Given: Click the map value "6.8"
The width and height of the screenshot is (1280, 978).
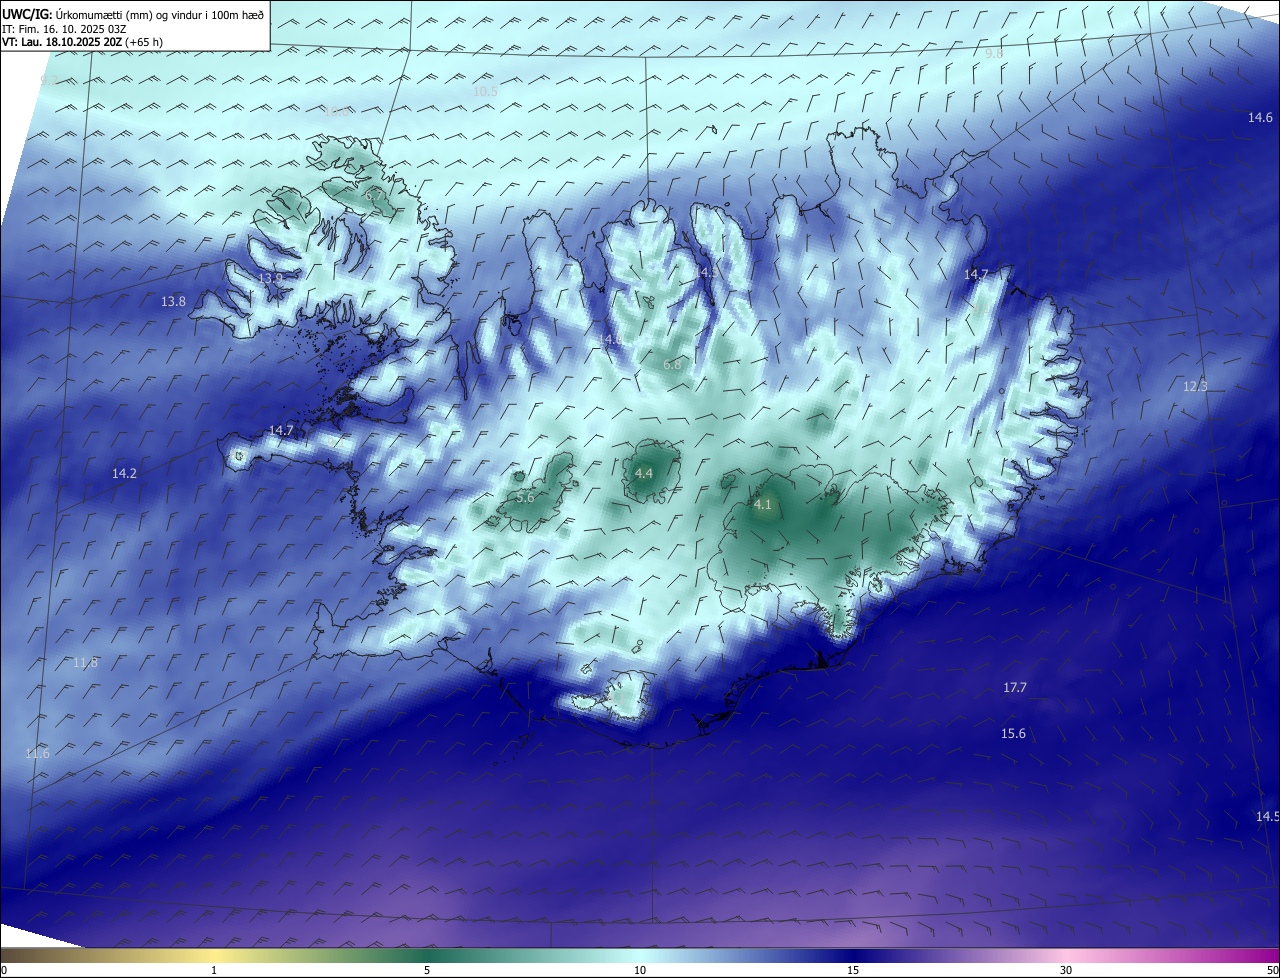Looking at the screenshot, I should pyautogui.click(x=672, y=365).
